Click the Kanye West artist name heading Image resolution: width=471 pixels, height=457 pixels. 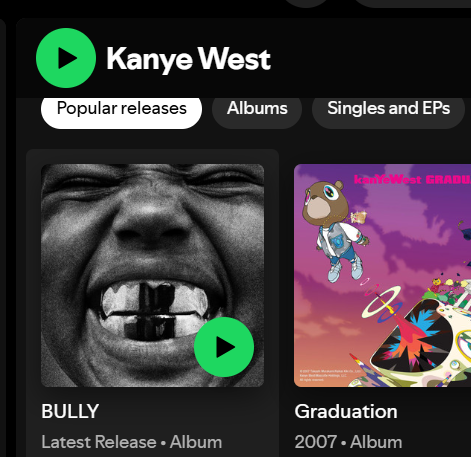[188, 59]
